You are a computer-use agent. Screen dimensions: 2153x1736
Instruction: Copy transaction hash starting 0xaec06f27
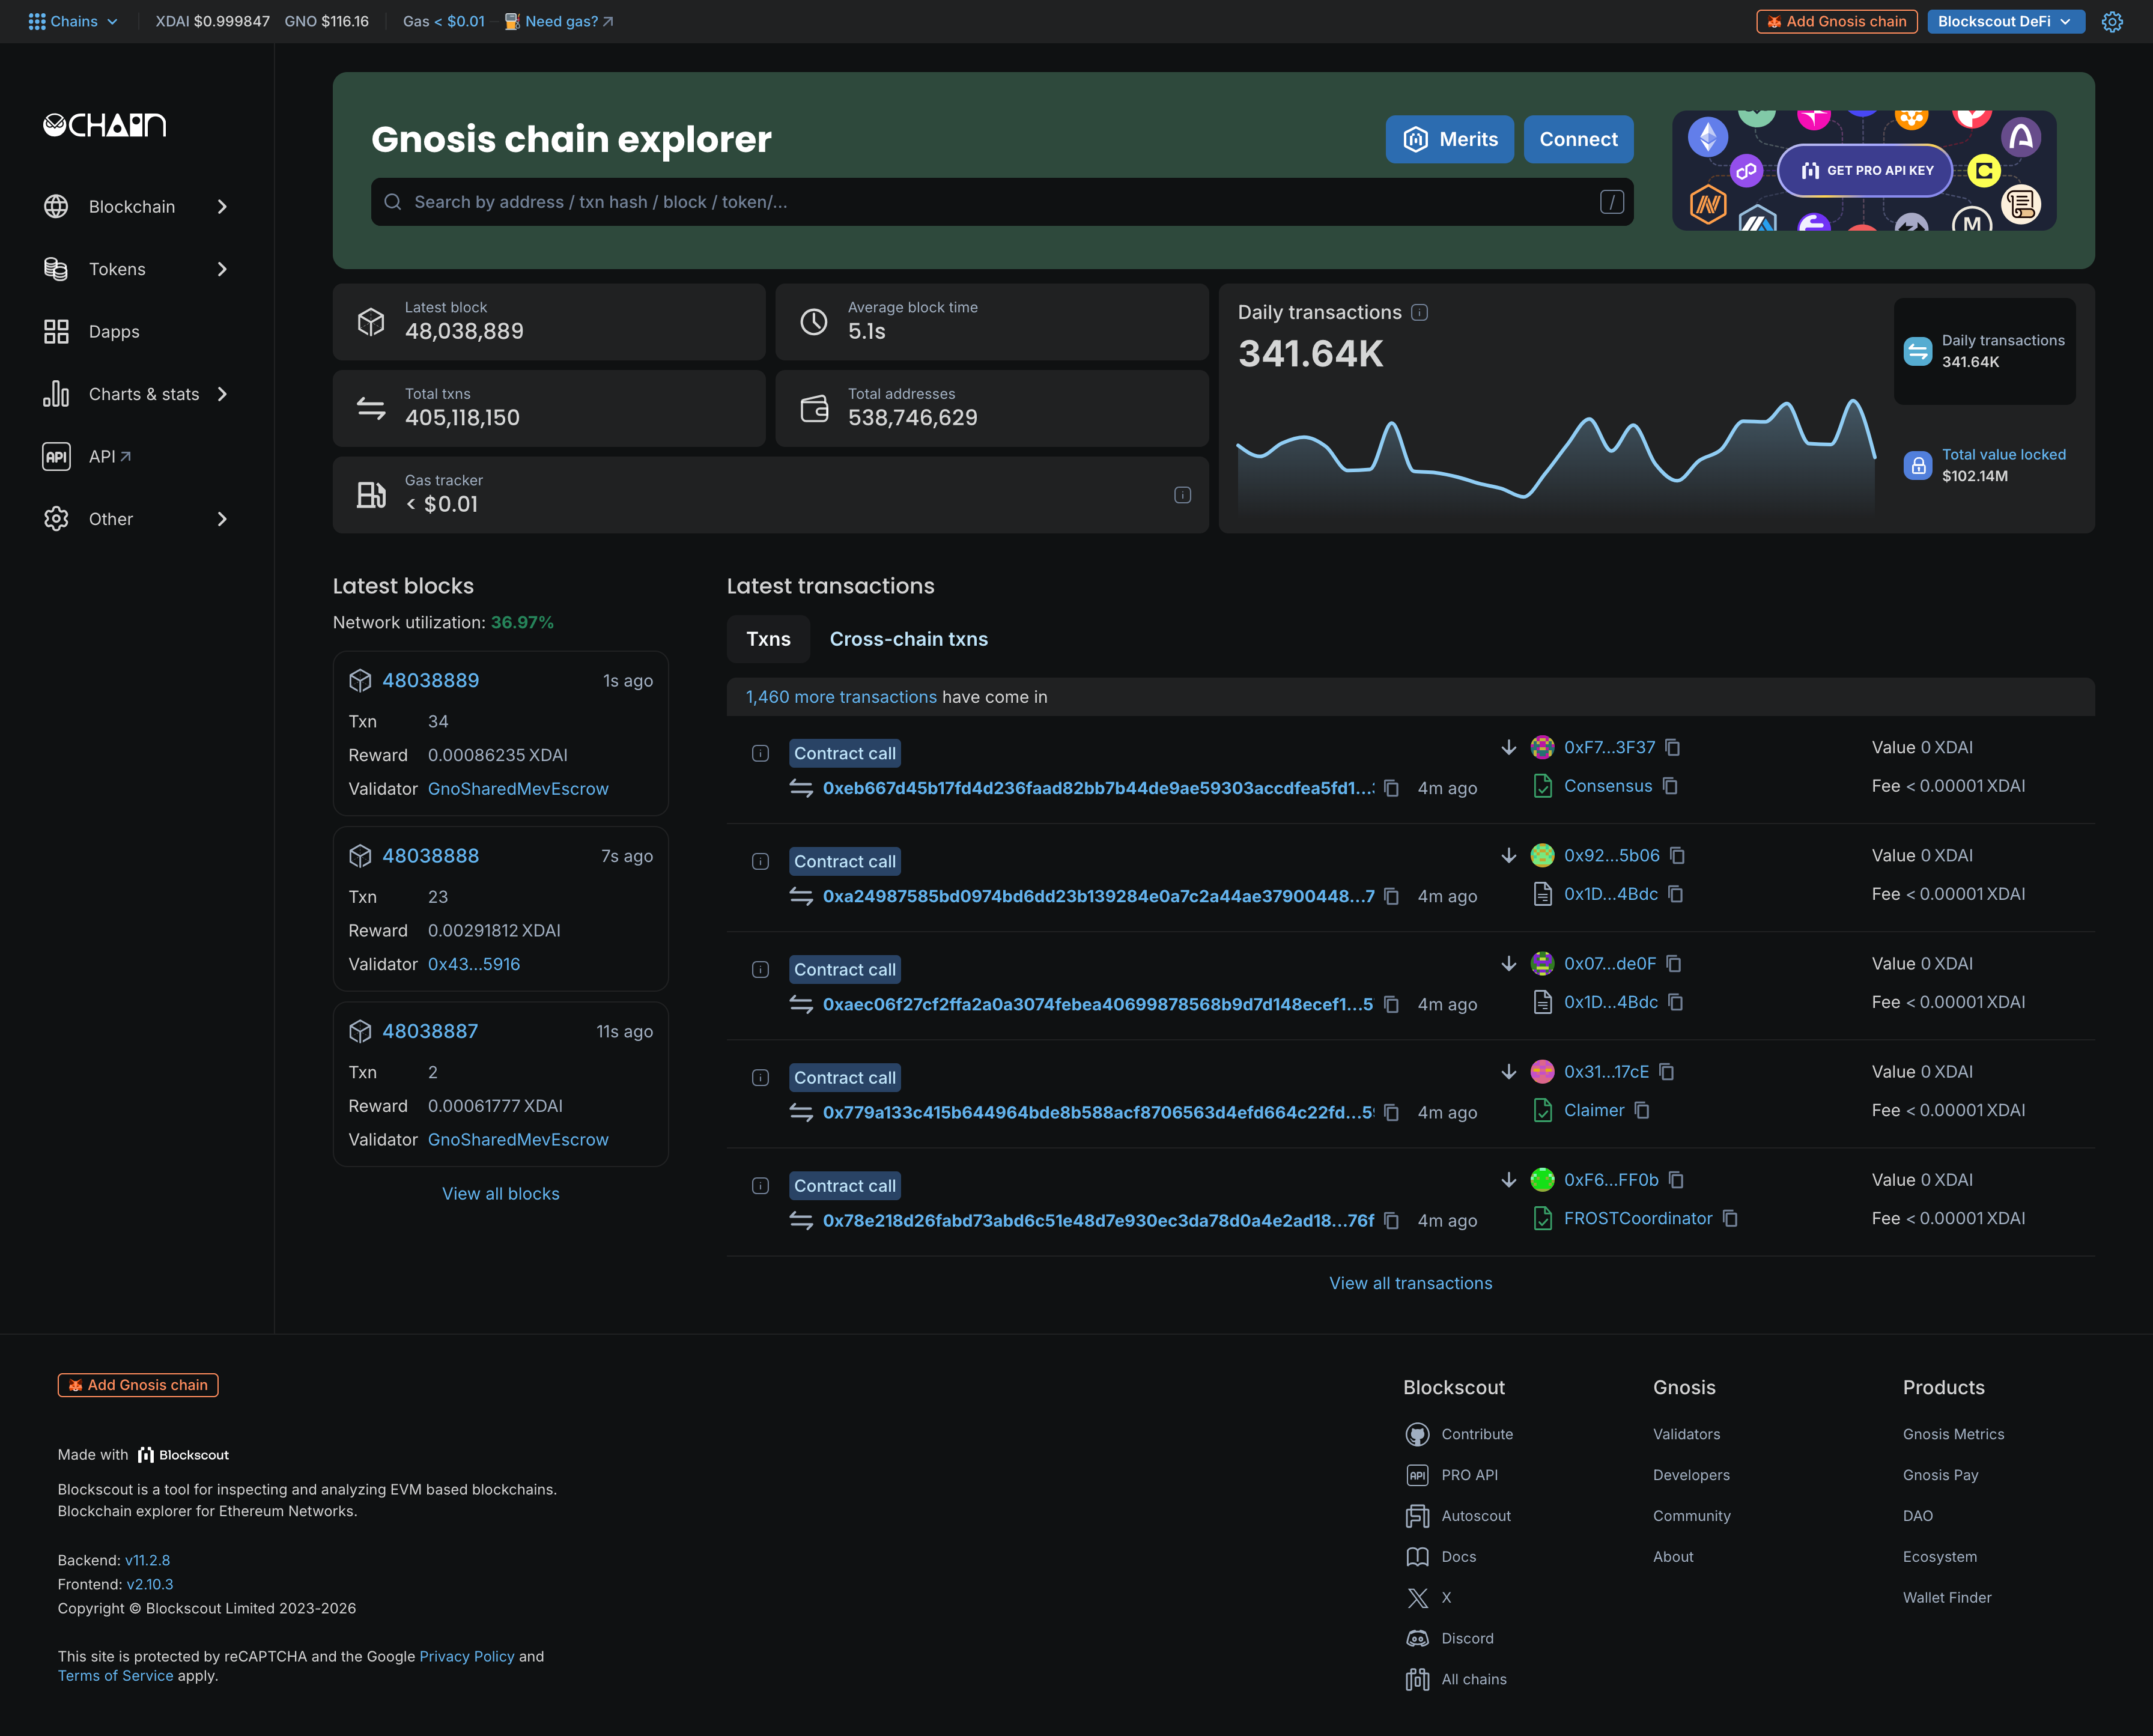(x=1391, y=1004)
